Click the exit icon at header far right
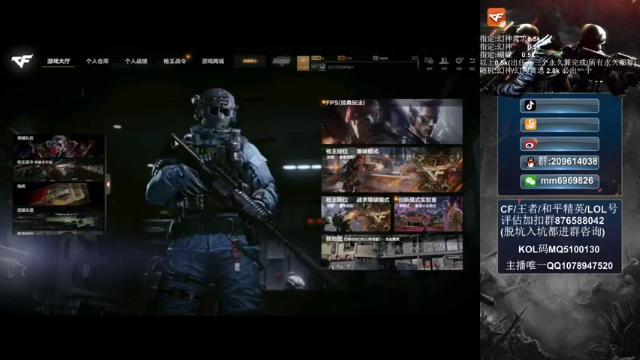This screenshot has width=640, height=360. [x=472, y=61]
